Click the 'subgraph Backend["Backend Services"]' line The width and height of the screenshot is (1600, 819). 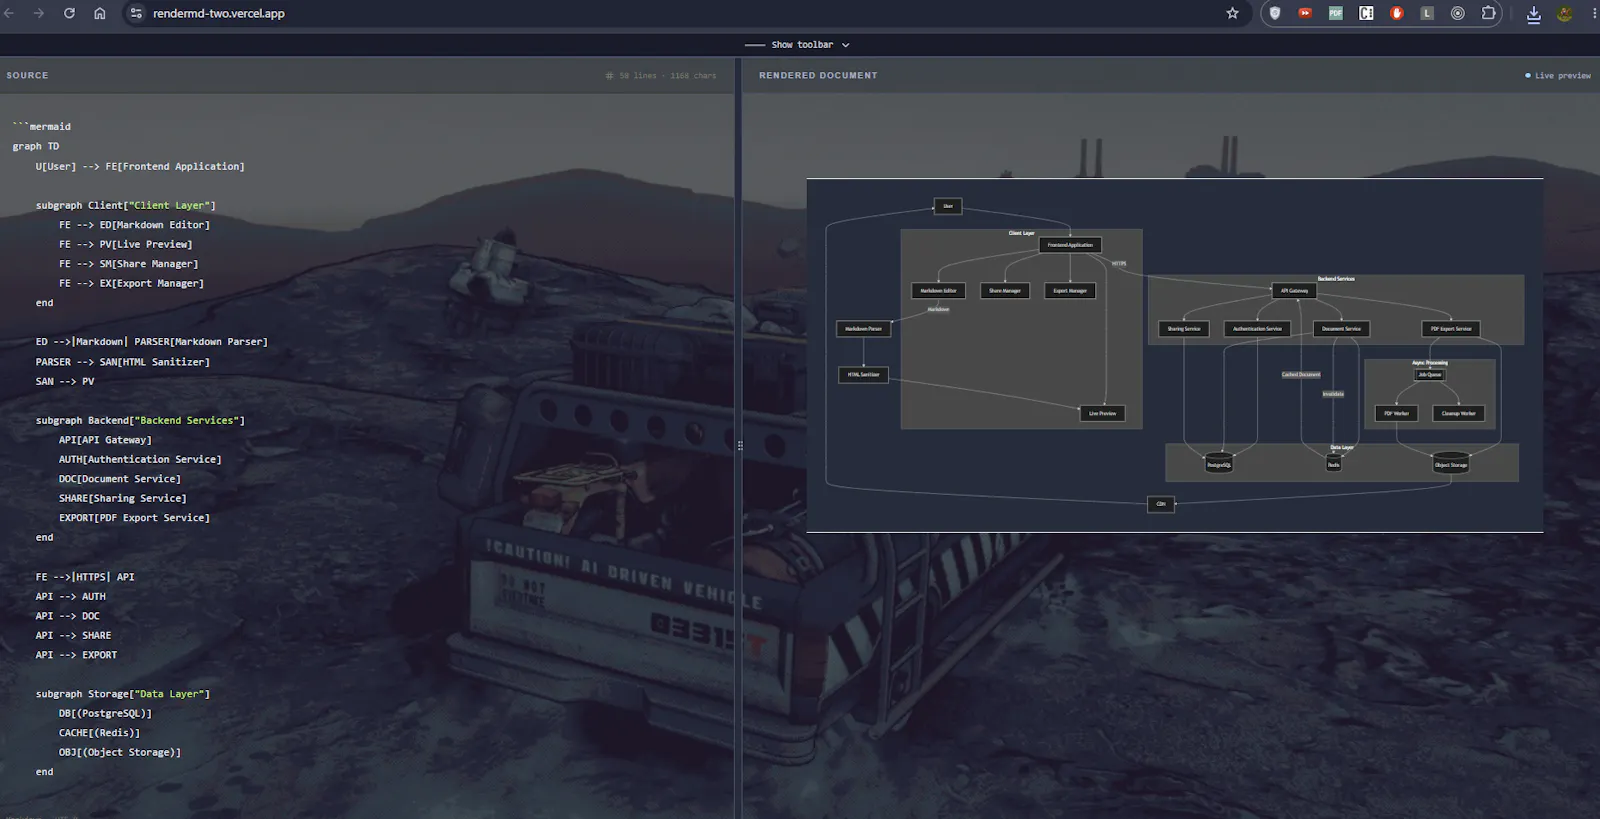(x=140, y=421)
